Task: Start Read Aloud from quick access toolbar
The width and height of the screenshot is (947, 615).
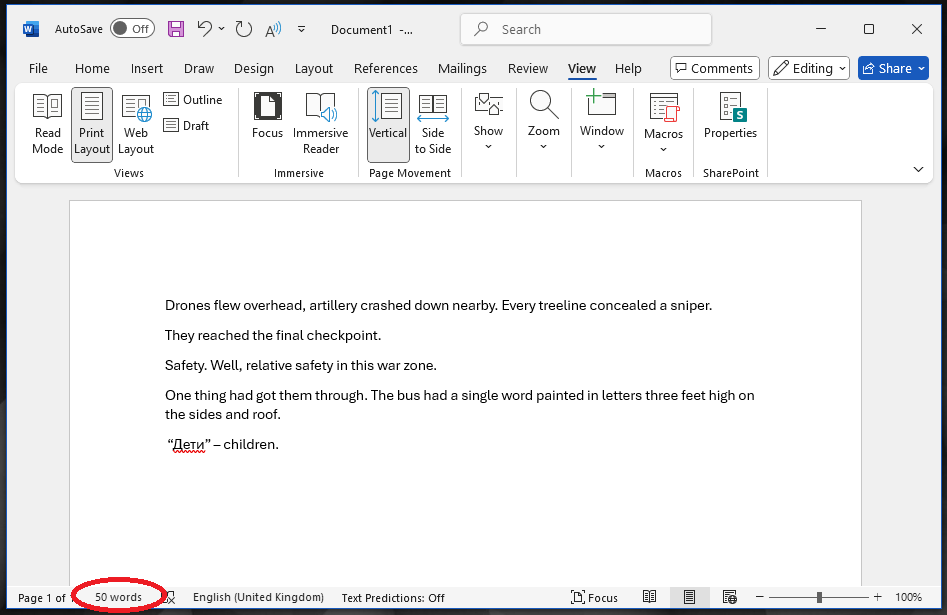Action: point(273,29)
